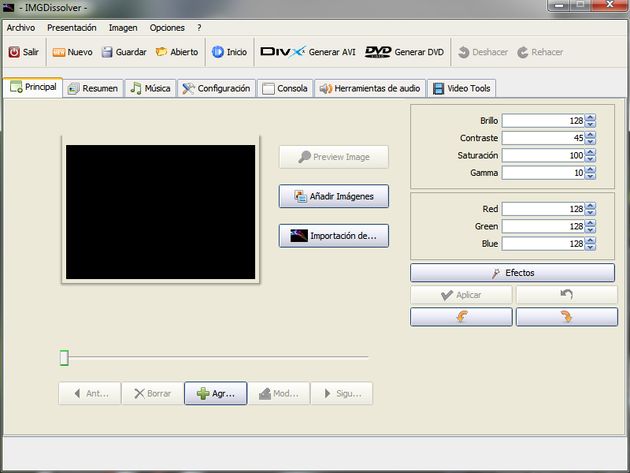630x473 pixels.
Task: Click the Aplicar button
Action: tap(461, 295)
